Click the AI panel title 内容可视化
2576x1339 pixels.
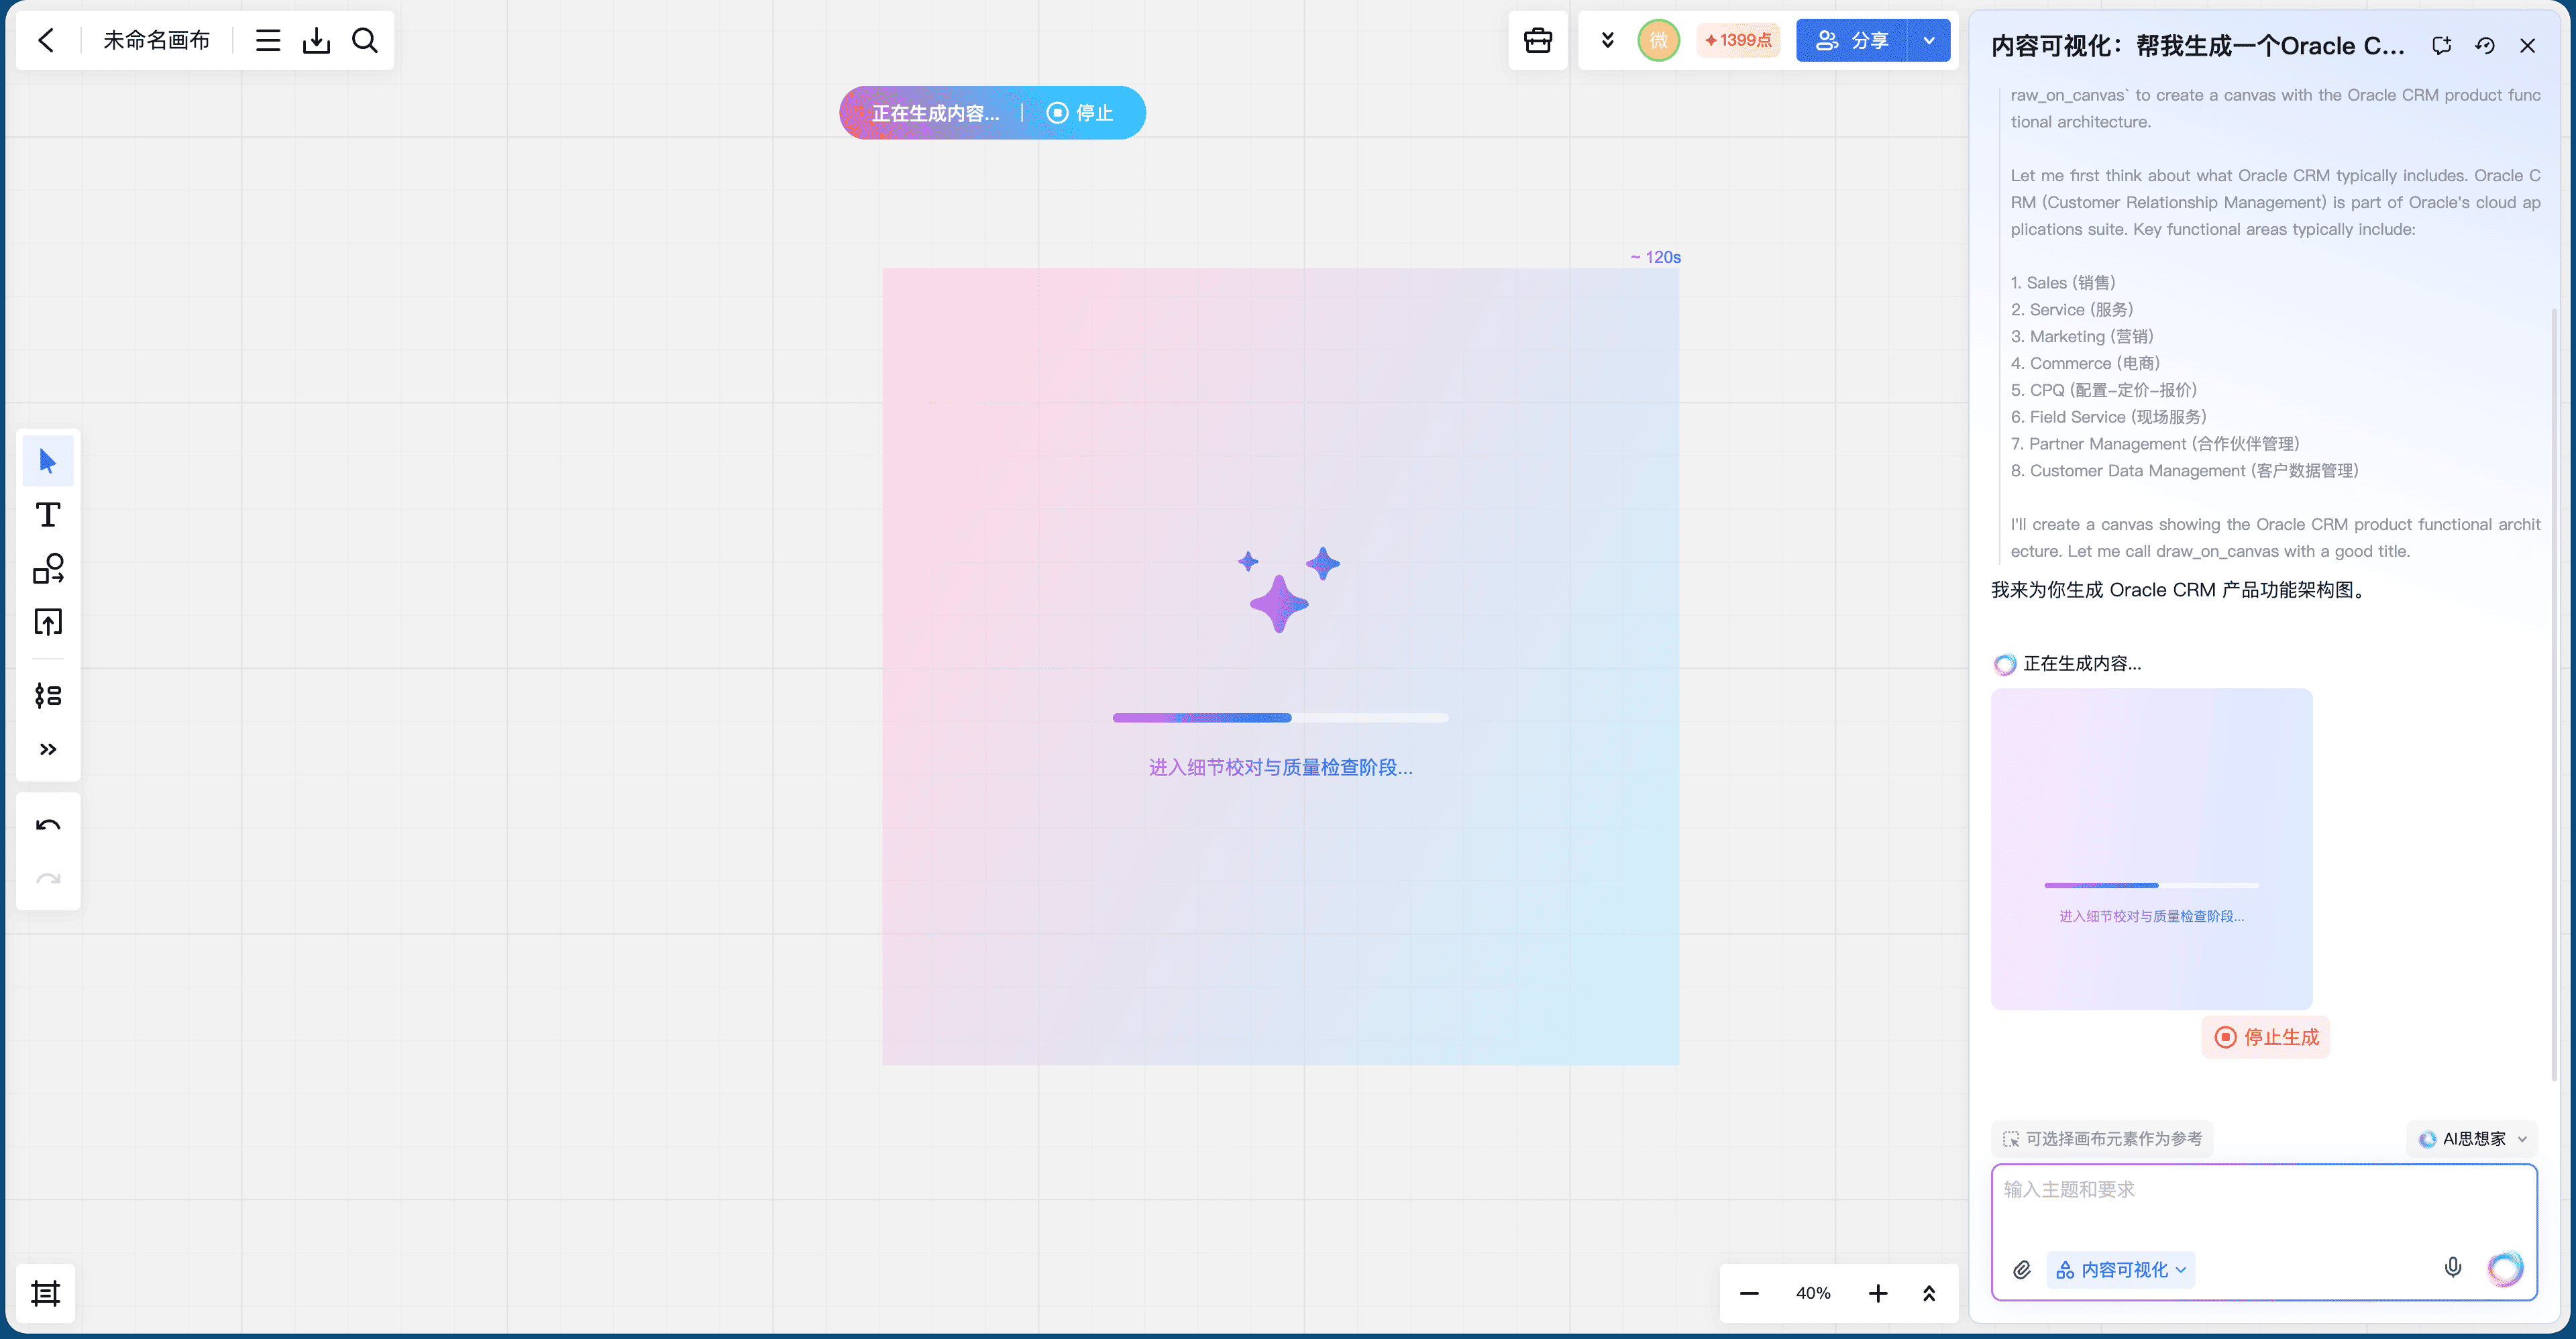click(2198, 46)
